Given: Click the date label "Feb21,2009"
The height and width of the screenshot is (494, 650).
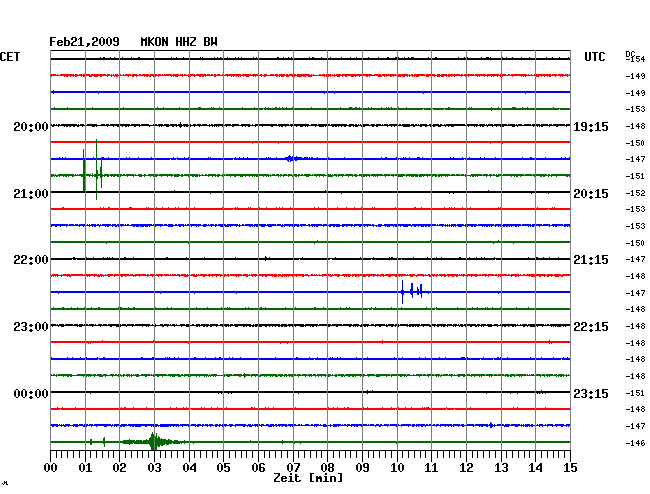Looking at the screenshot, I should tap(84, 42).
